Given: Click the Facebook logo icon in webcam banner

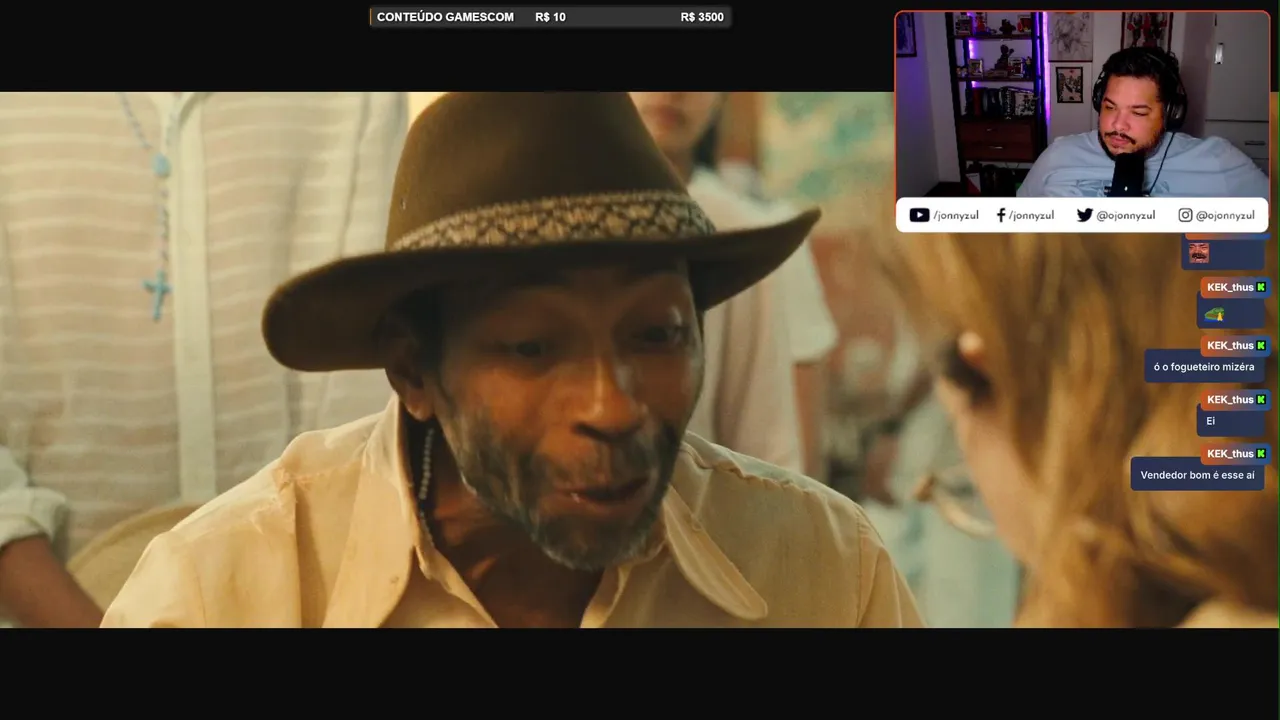Looking at the screenshot, I should tap(1001, 215).
